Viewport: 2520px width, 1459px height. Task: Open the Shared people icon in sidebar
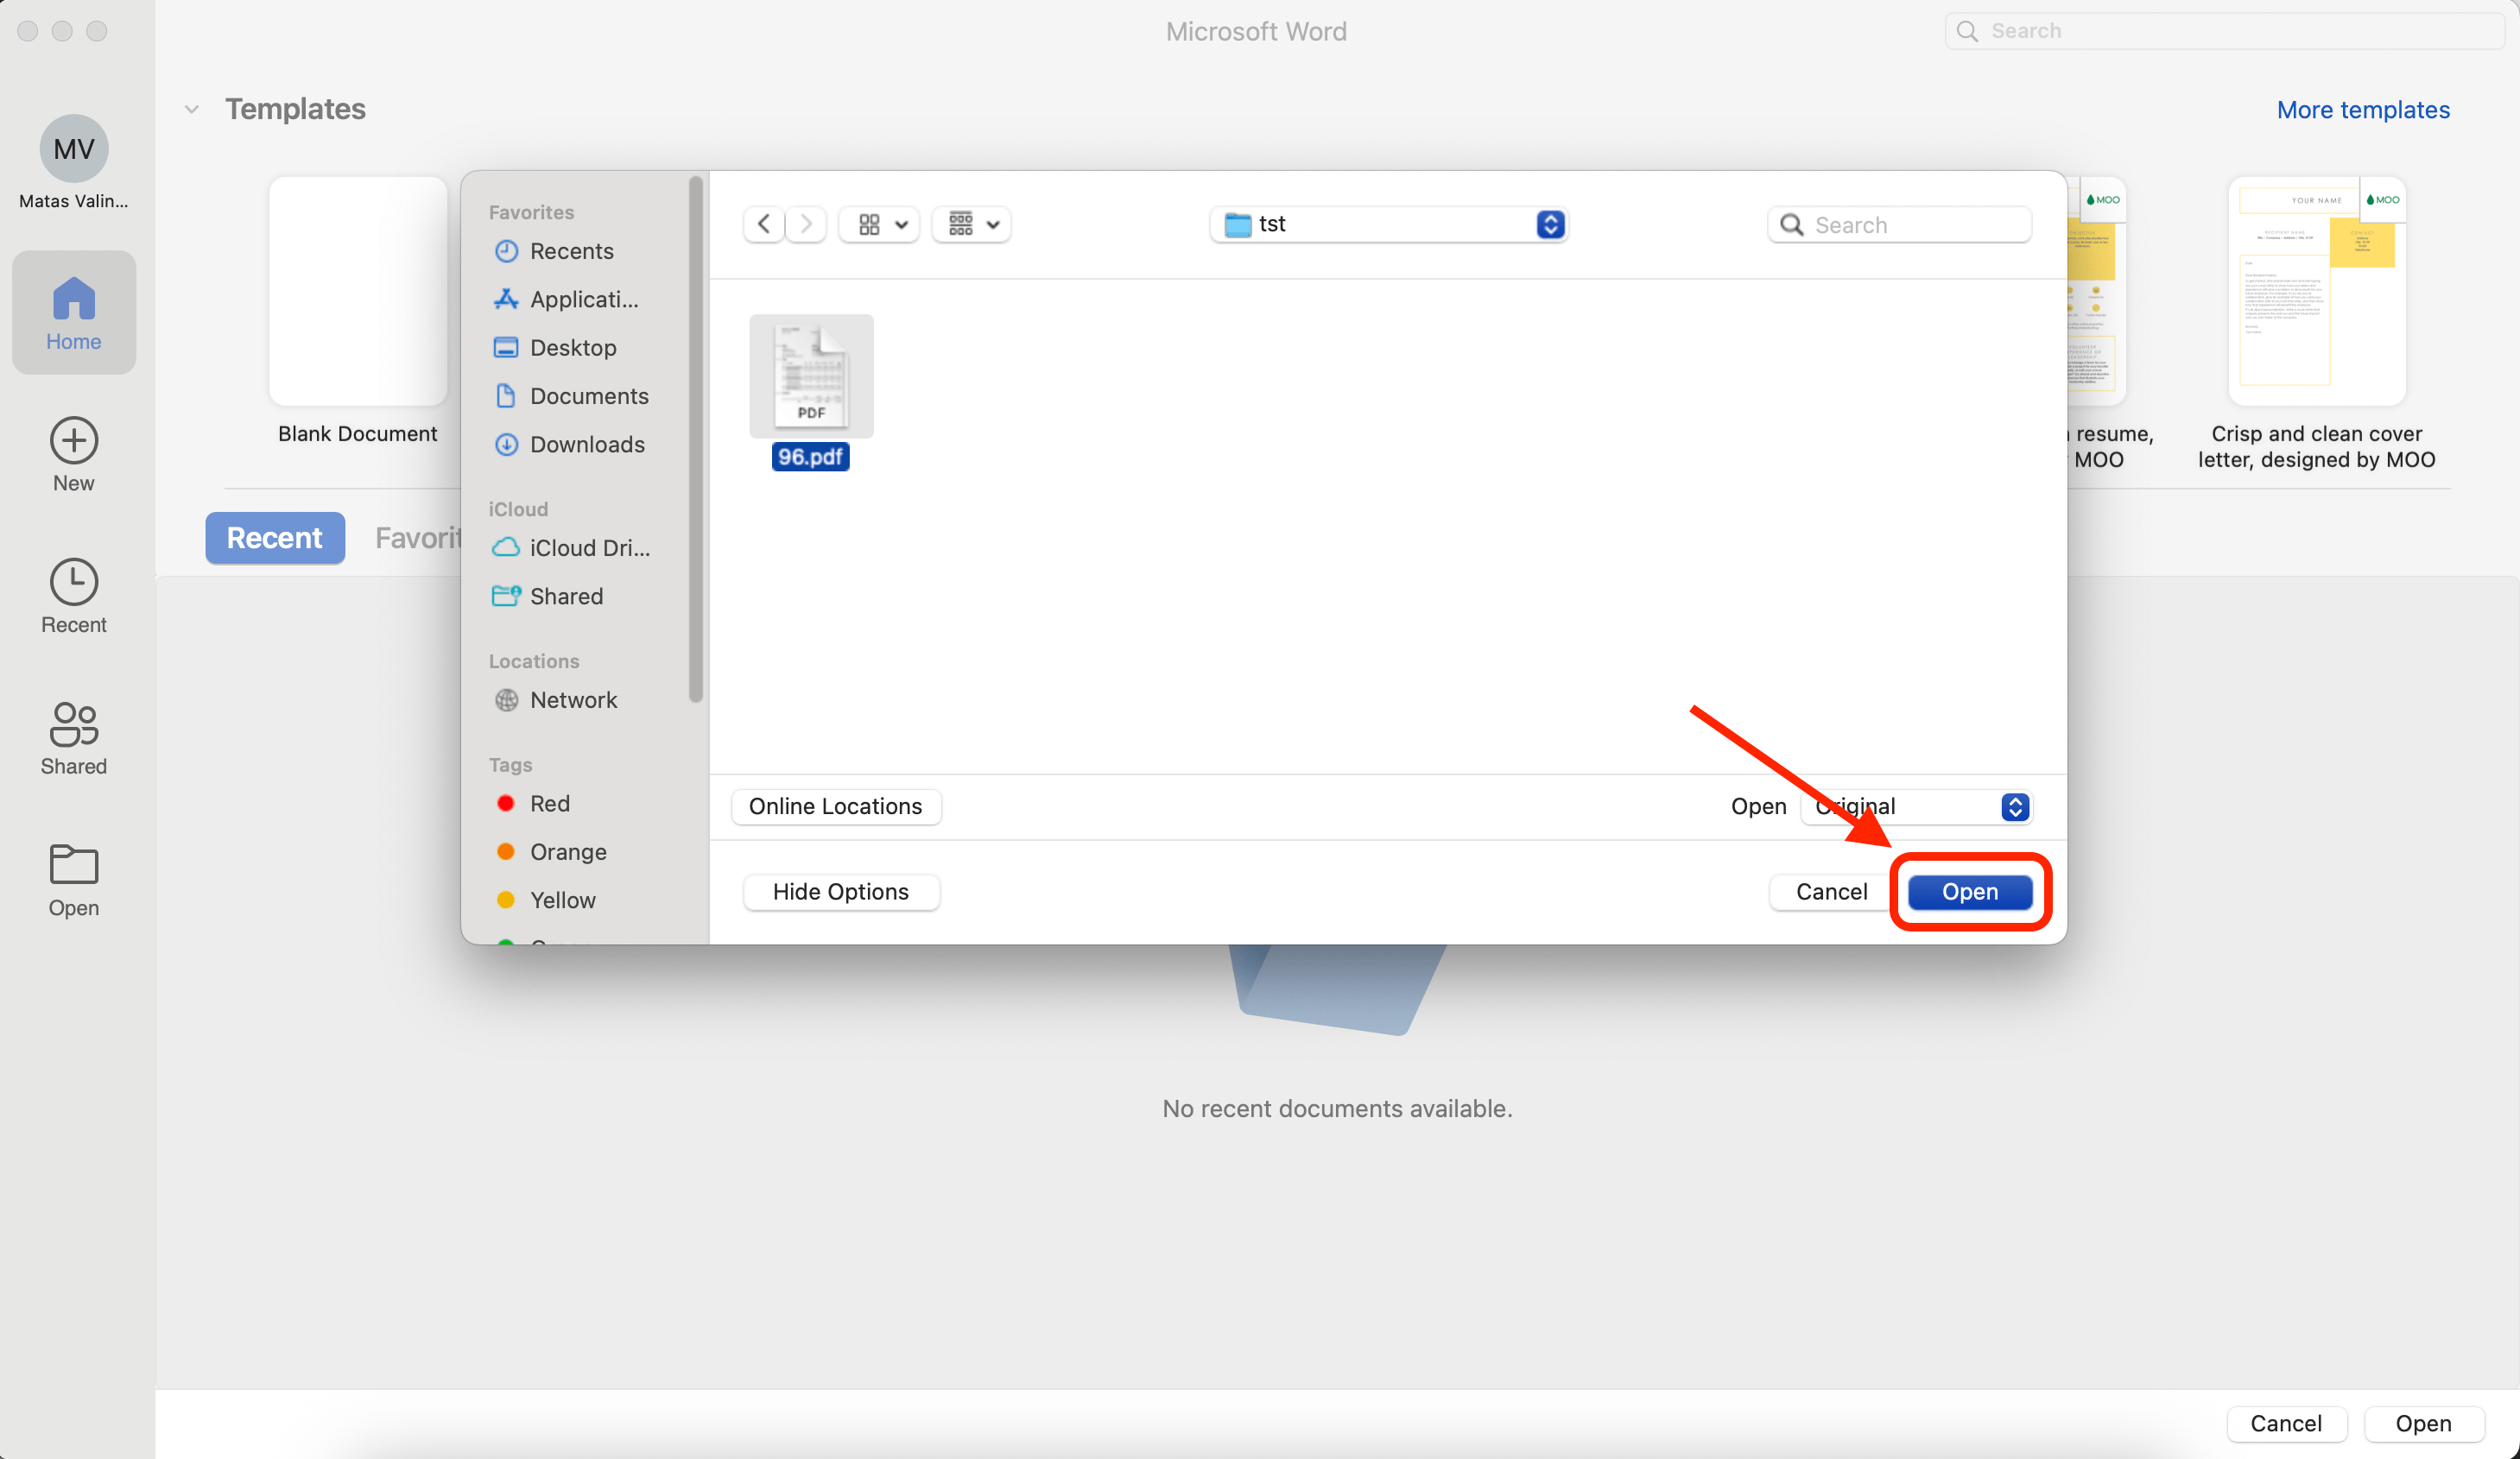[x=74, y=724]
